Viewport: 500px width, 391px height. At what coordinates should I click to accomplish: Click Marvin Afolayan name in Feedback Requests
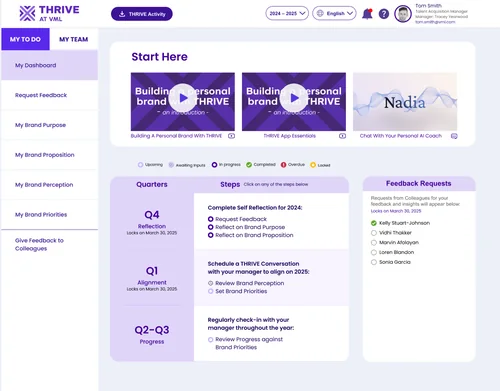pos(399,242)
